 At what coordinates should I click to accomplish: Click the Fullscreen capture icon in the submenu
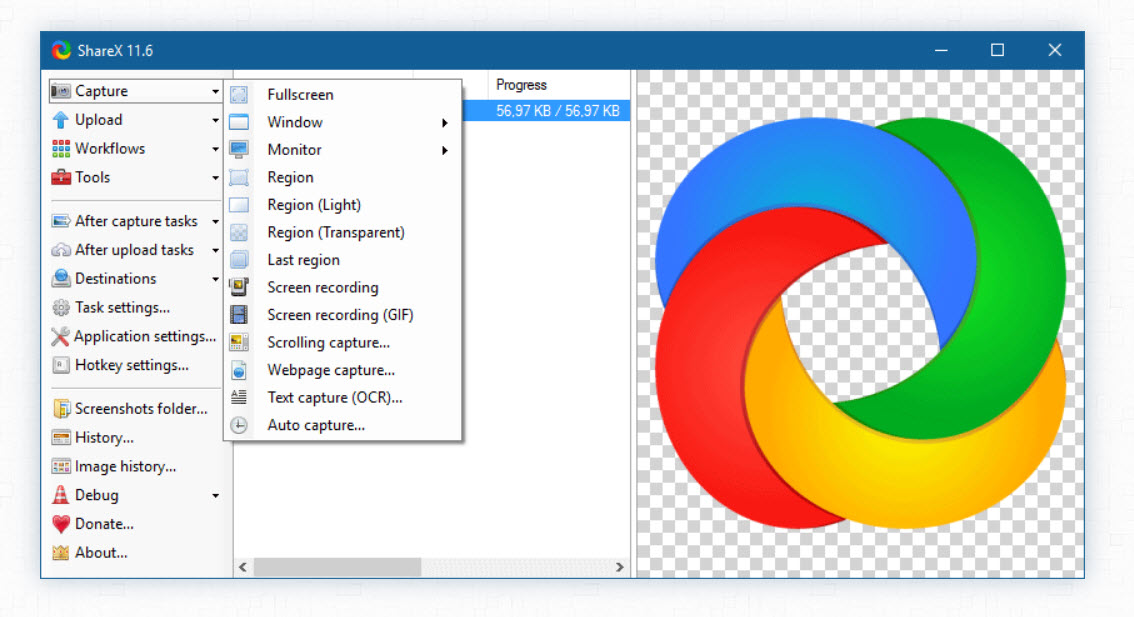(x=239, y=95)
